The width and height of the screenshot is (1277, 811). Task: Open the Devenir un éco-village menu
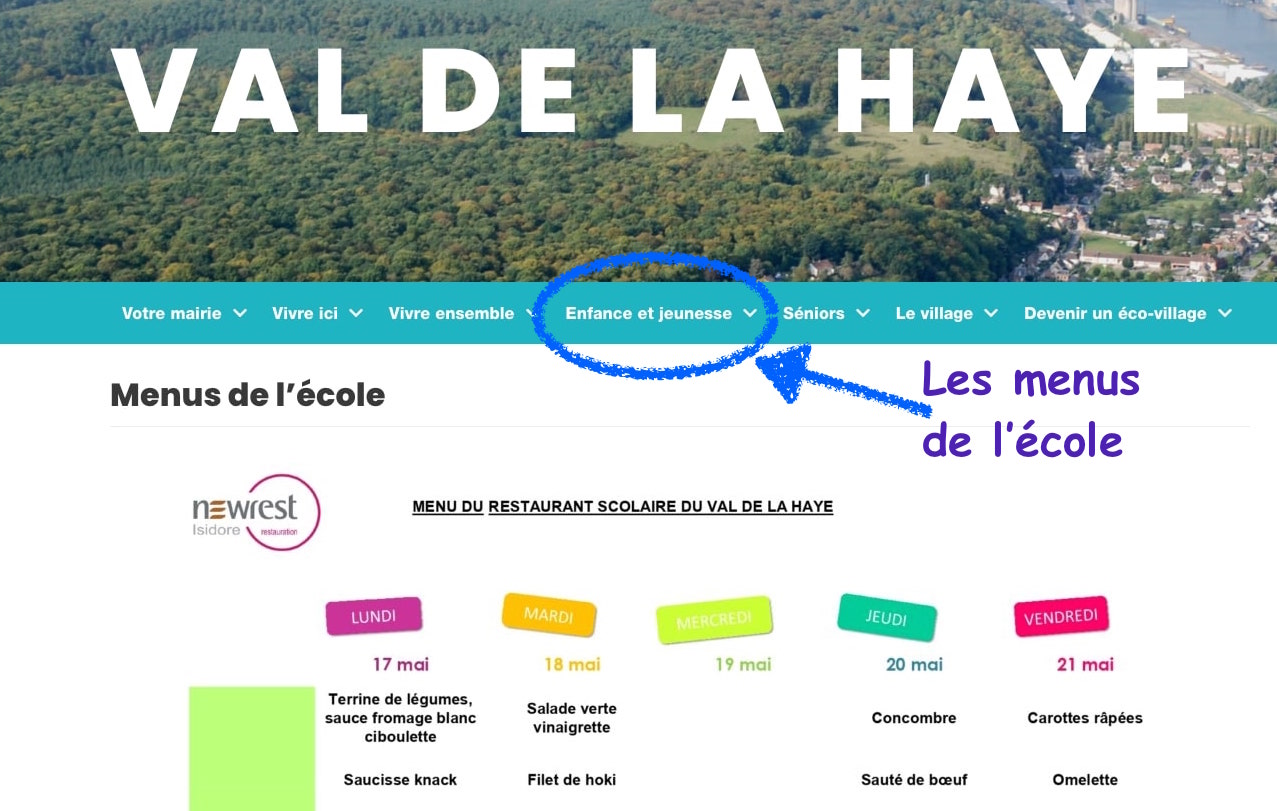[1115, 313]
